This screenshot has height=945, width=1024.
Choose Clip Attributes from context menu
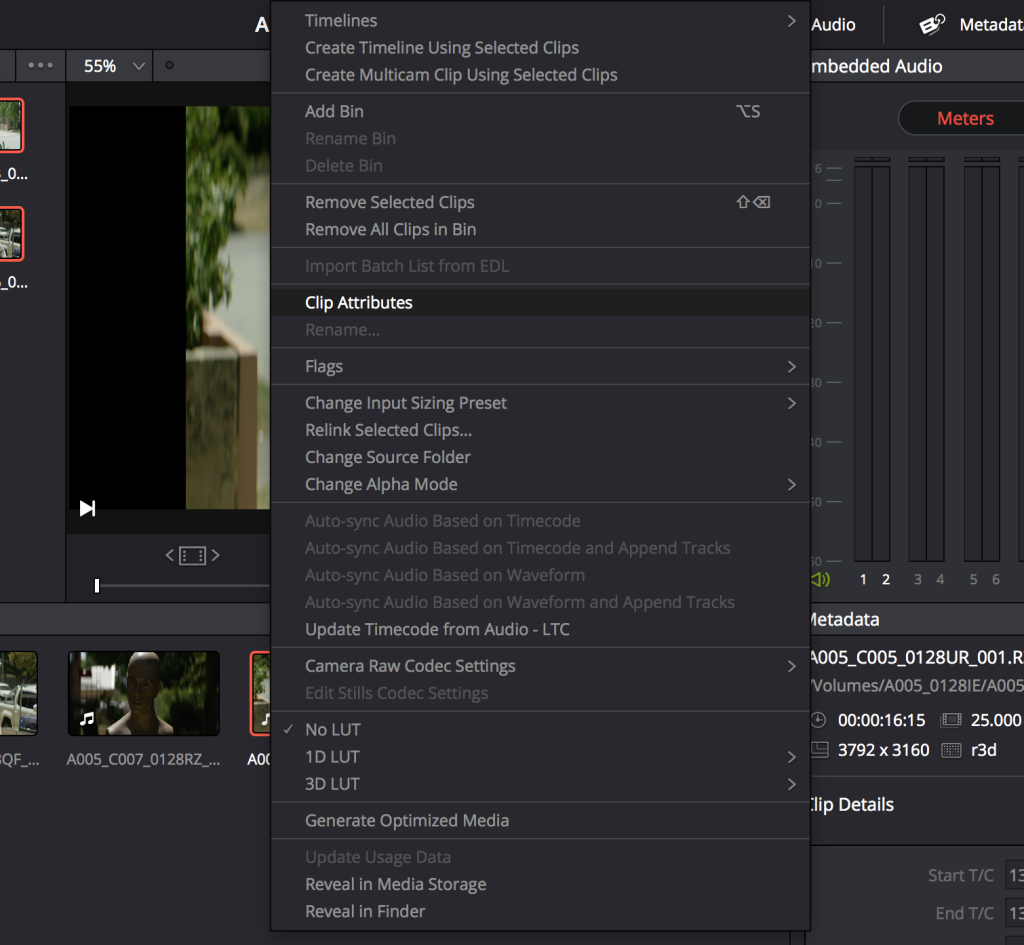click(x=359, y=303)
